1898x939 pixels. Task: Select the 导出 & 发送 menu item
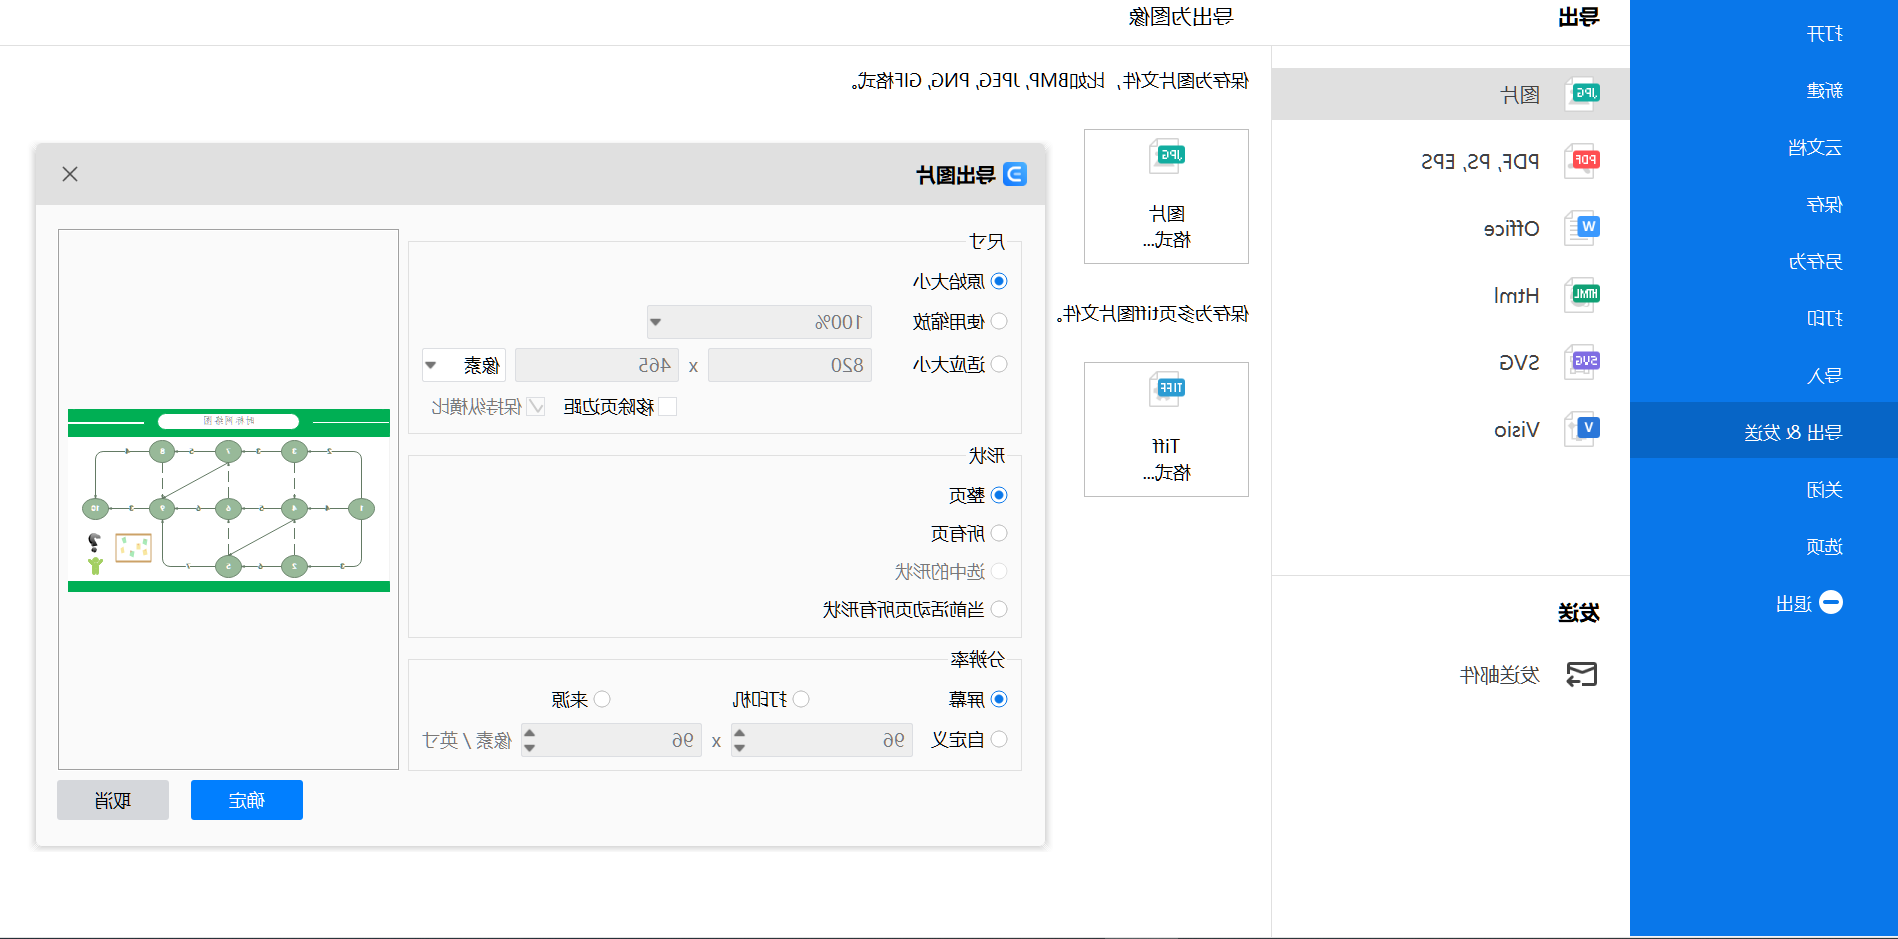coord(1764,431)
